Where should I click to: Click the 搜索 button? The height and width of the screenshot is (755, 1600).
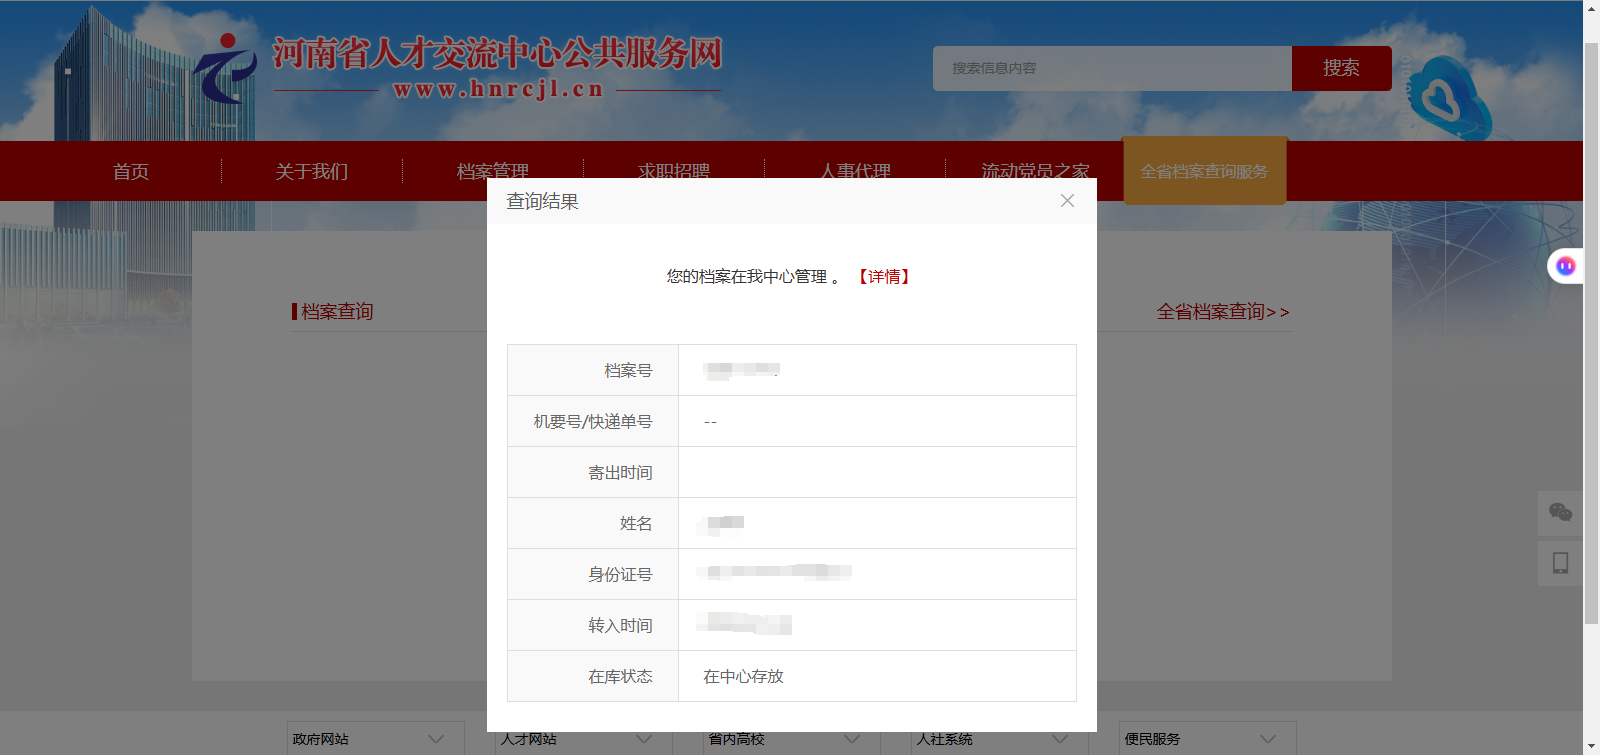[x=1341, y=68]
